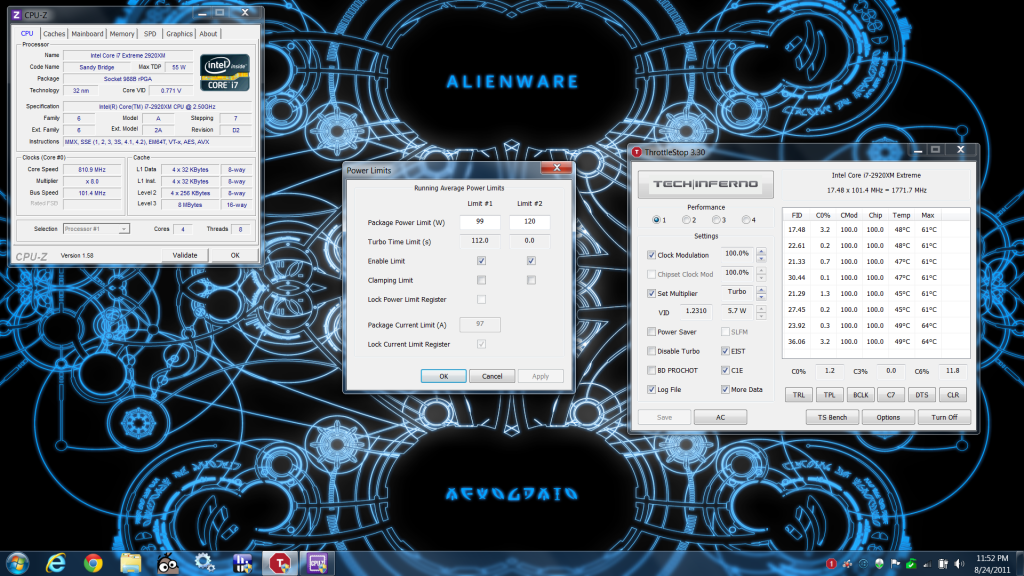
Task: Toggle Clock Modulation checkbox in ThrottleStop
Action: pyautogui.click(x=651, y=255)
